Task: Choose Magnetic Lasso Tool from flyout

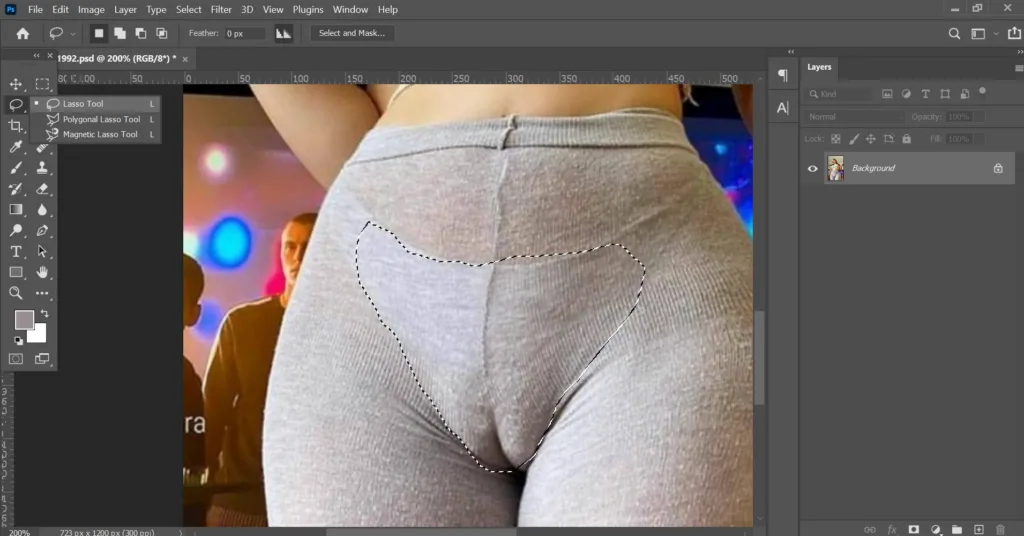Action: 100,134
